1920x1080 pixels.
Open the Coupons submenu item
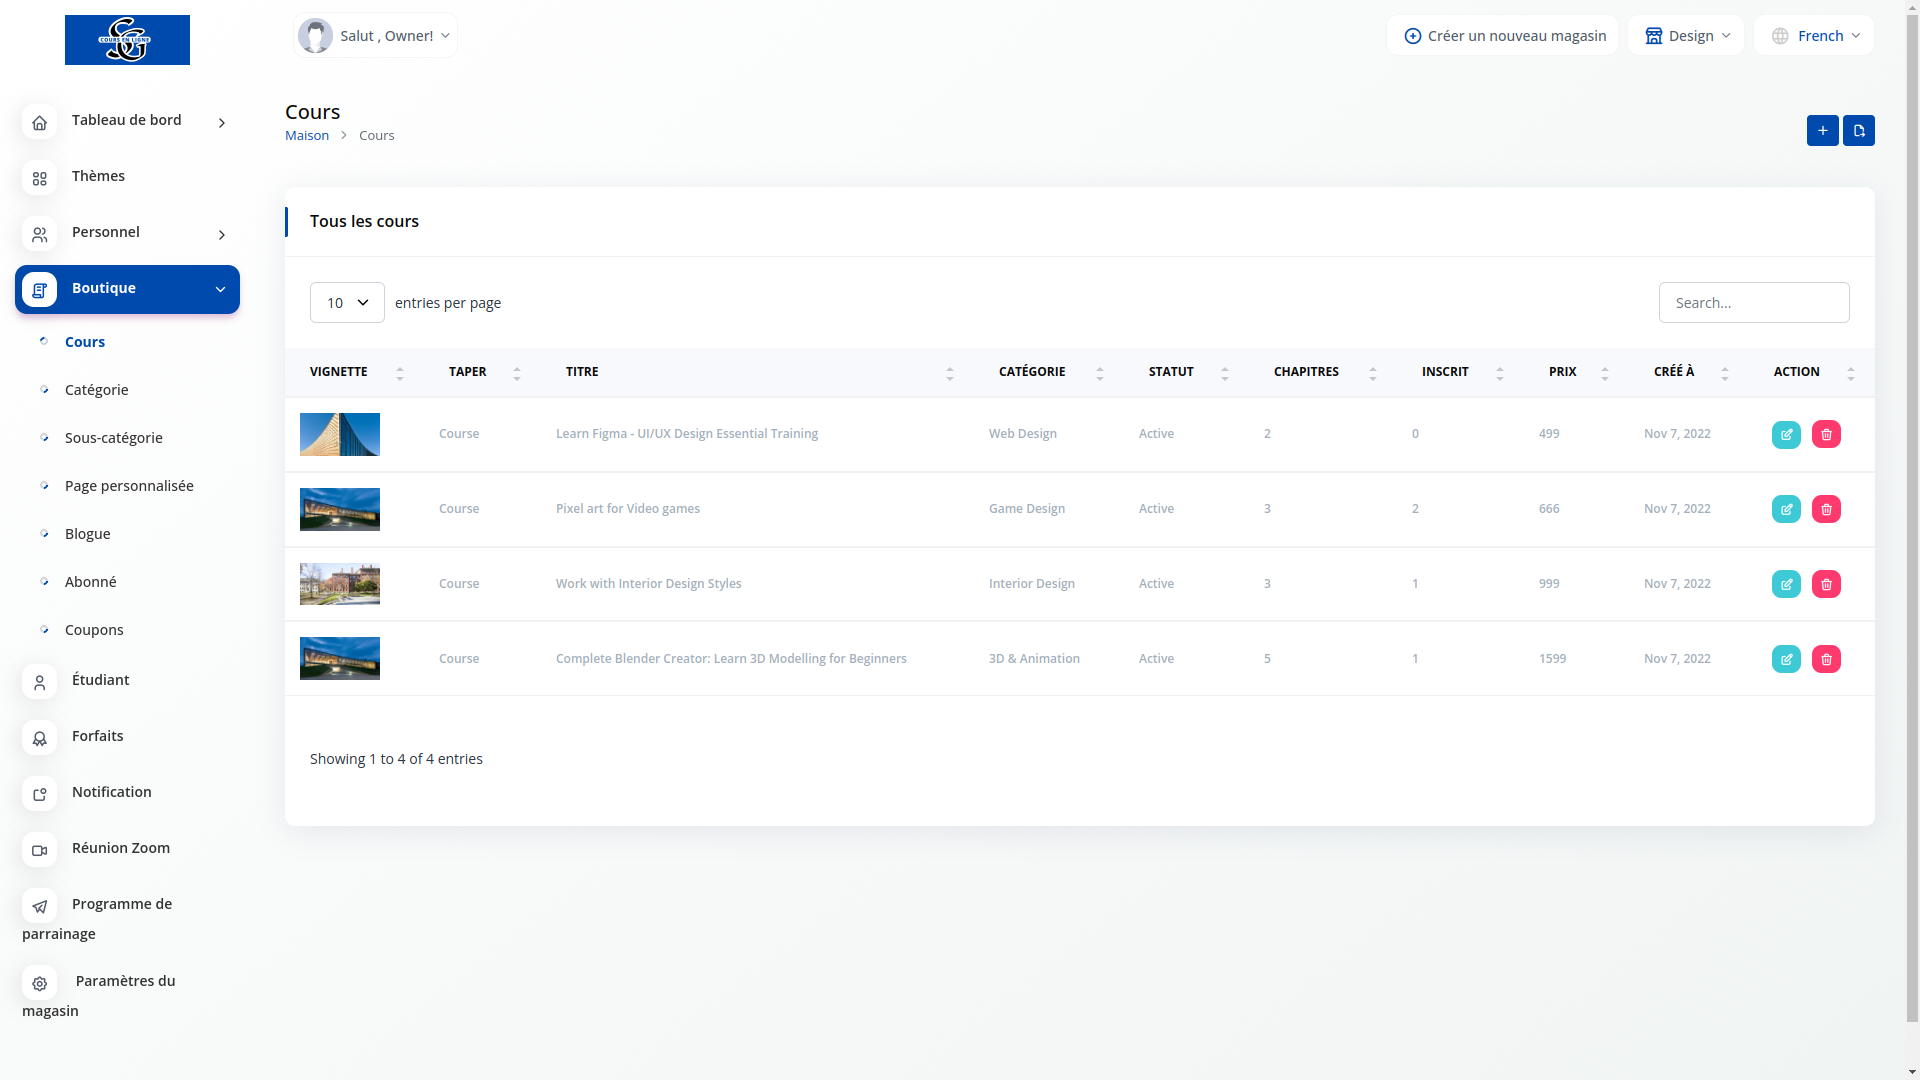tap(94, 630)
